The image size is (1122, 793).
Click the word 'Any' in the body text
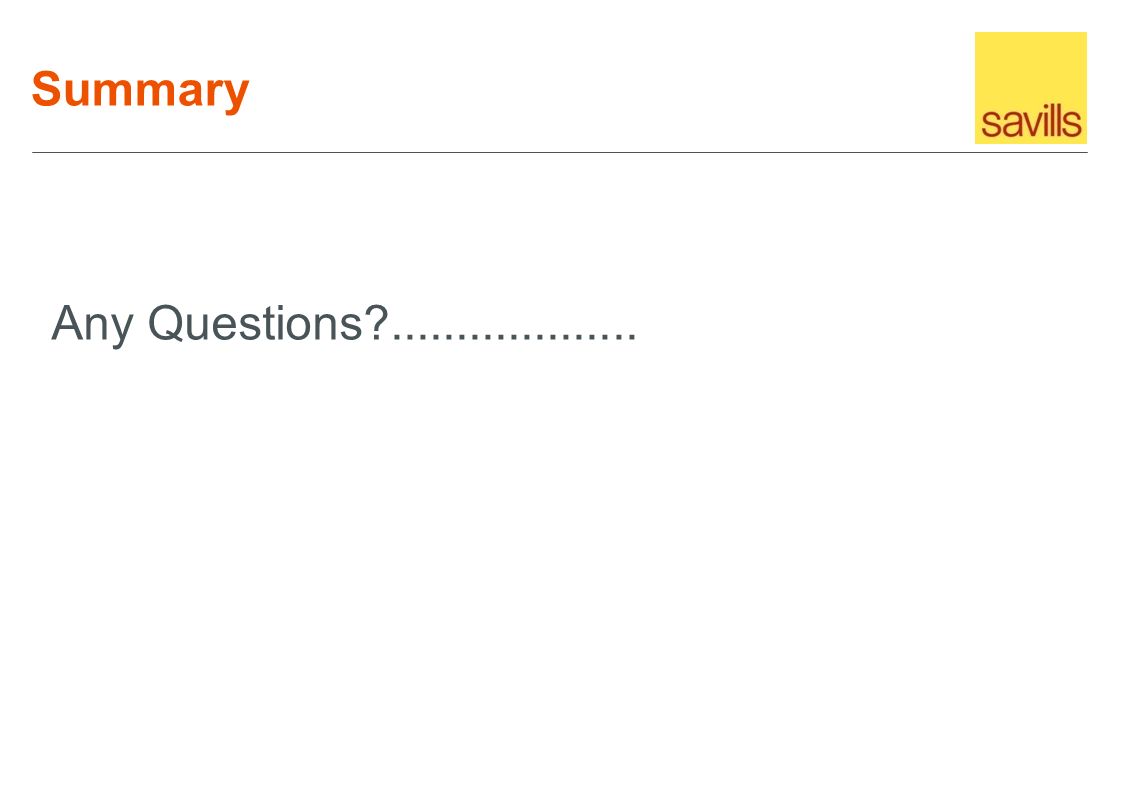[x=92, y=326]
